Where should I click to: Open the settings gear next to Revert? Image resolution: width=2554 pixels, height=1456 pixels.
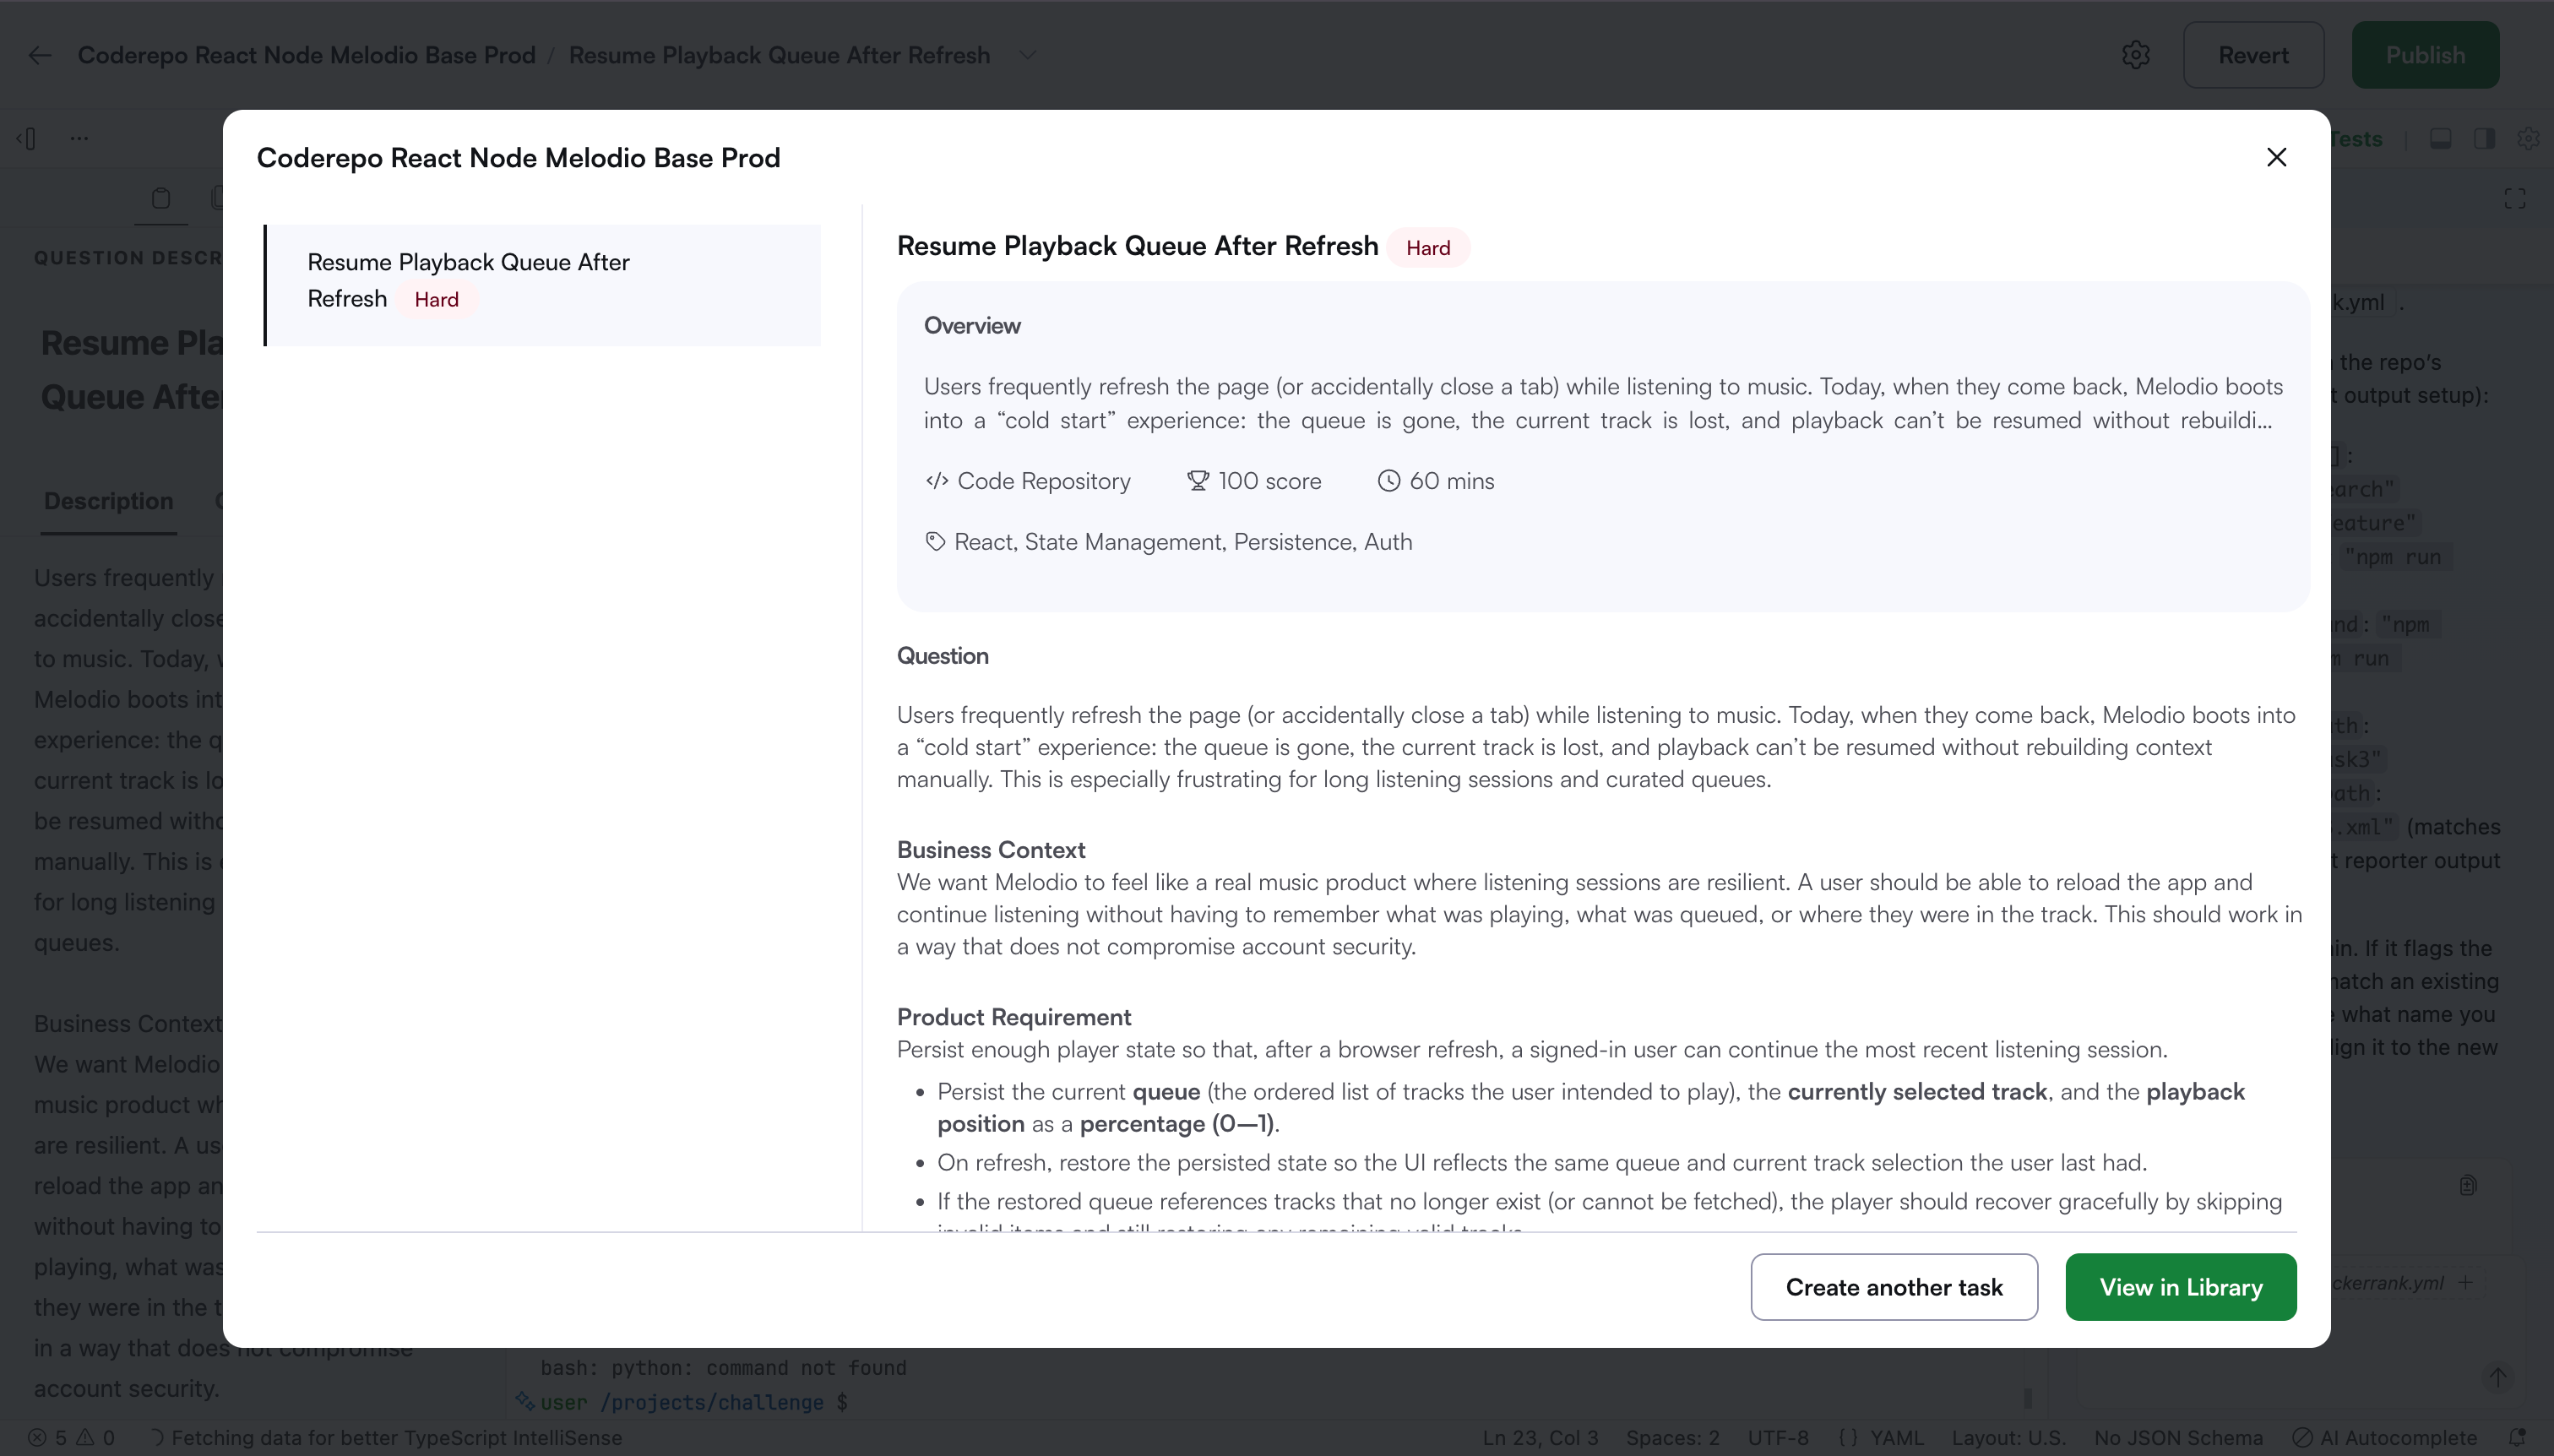click(2135, 55)
